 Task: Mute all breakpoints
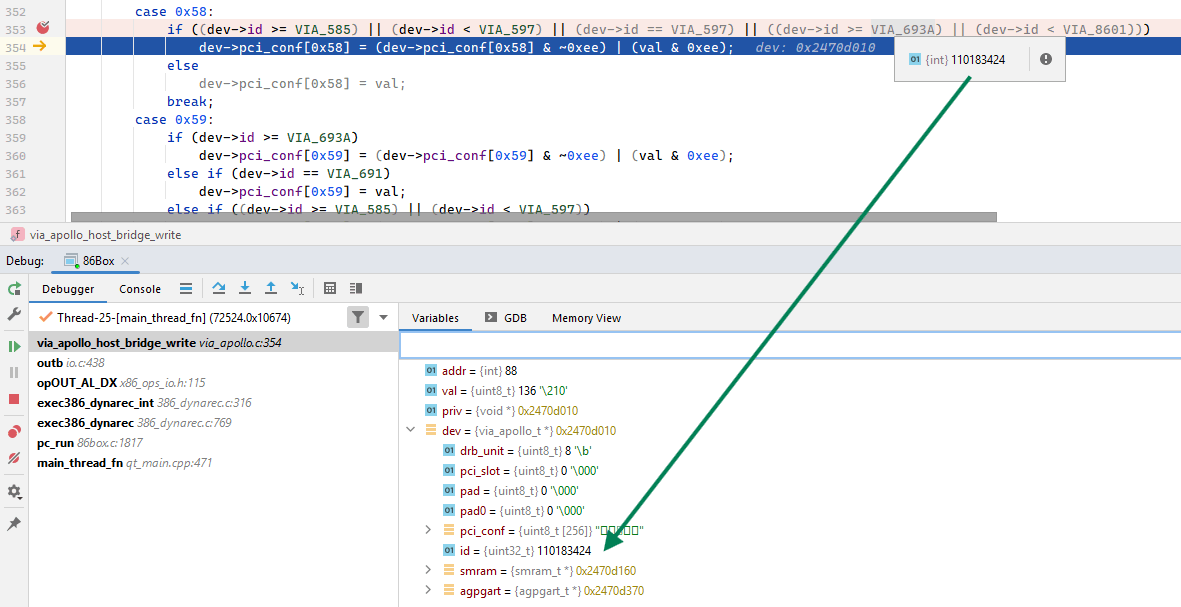click(14, 458)
